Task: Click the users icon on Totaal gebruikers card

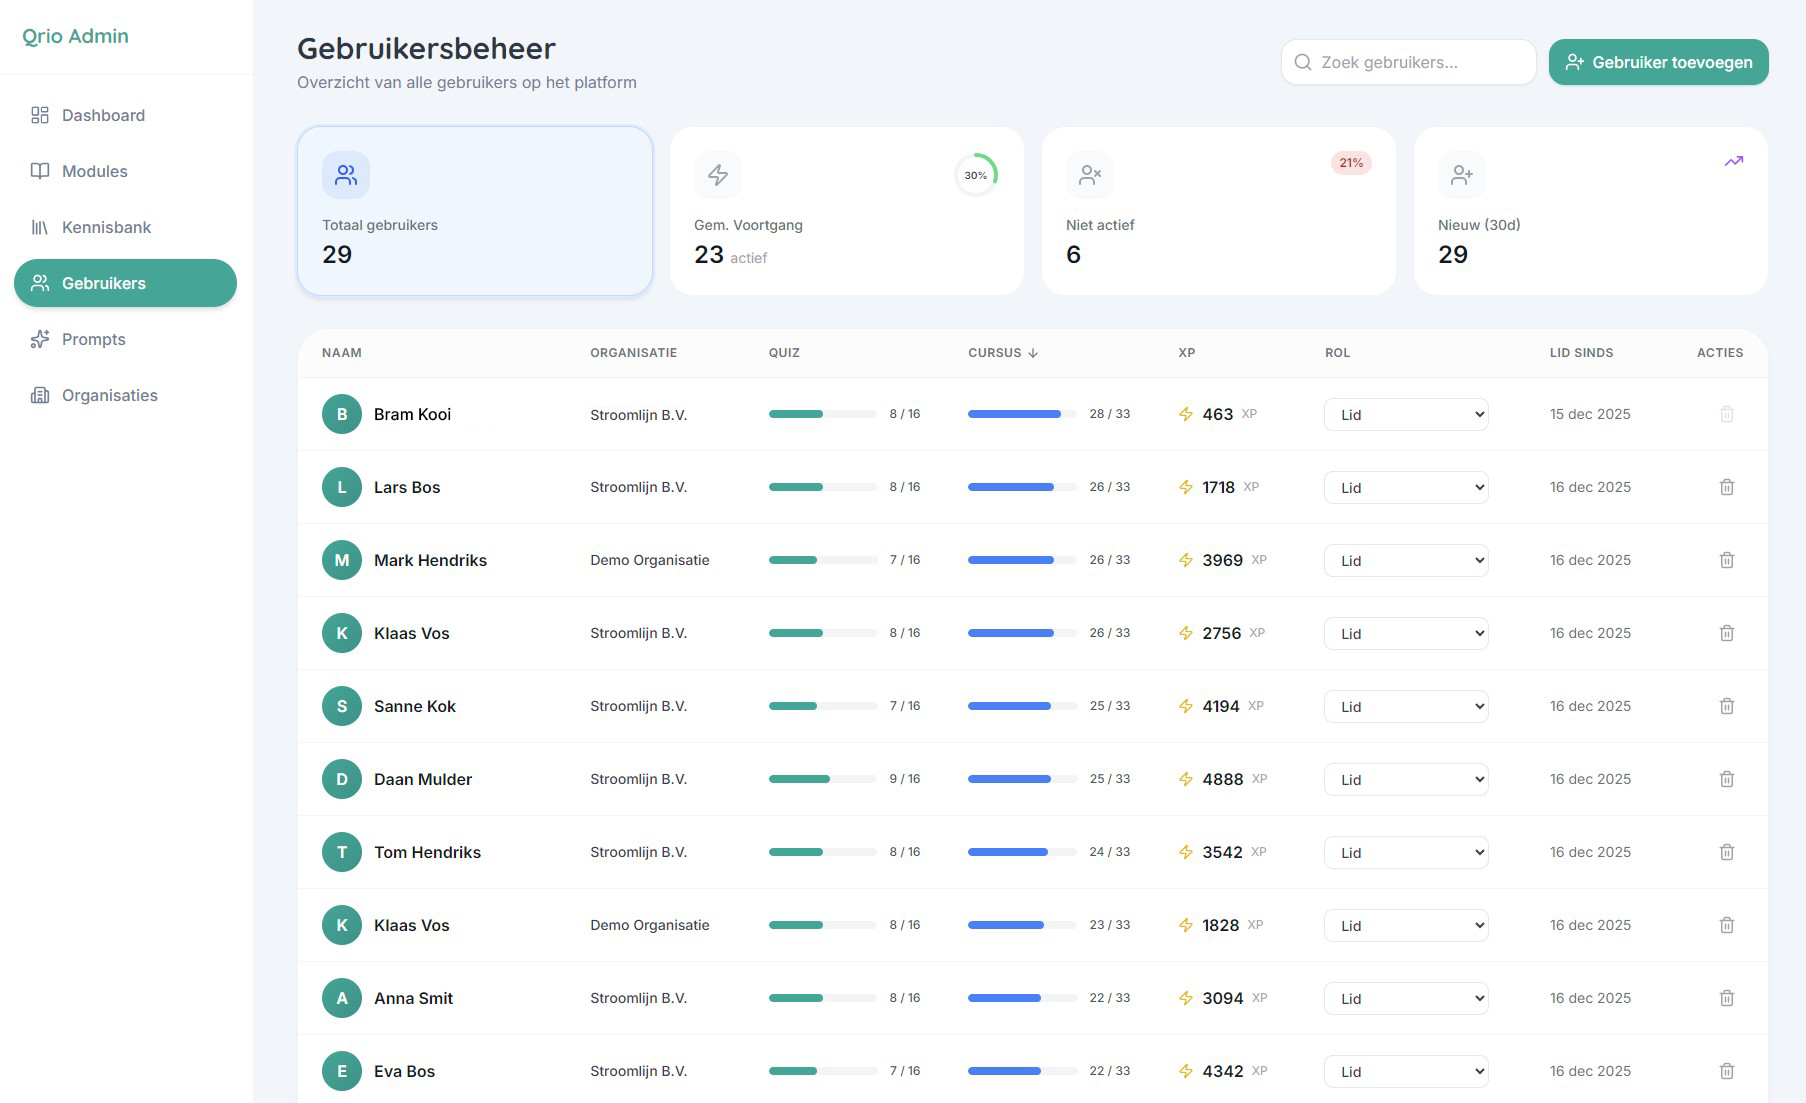Action: pos(344,174)
